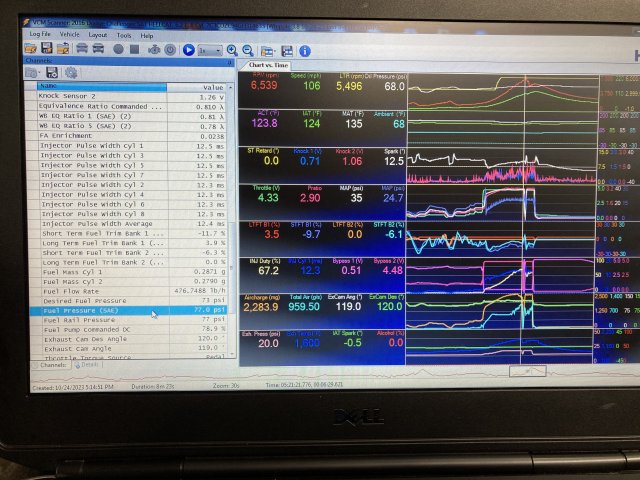This screenshot has width=640, height=480.
Task: Click the RPM value gauge in chart
Action: click(x=263, y=83)
